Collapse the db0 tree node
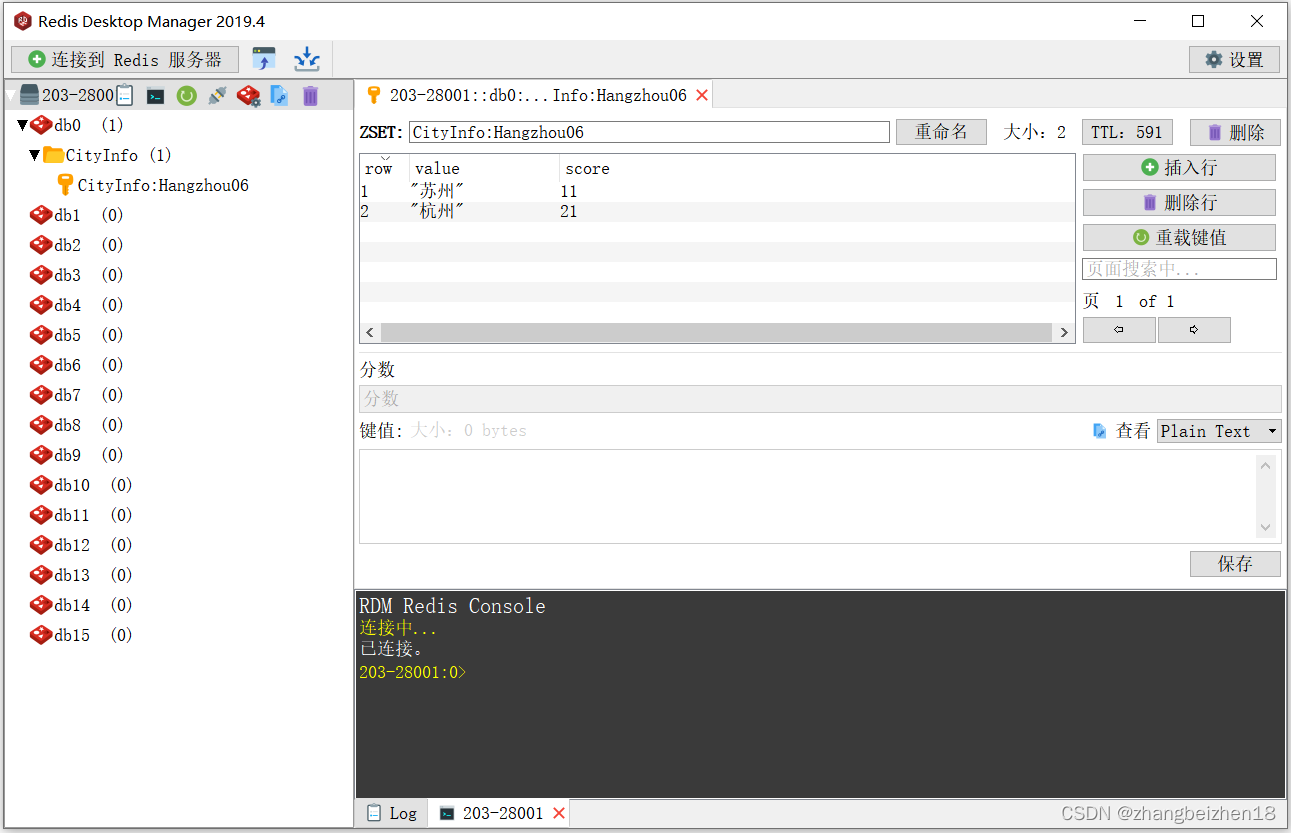1291x833 pixels. (x=24, y=124)
